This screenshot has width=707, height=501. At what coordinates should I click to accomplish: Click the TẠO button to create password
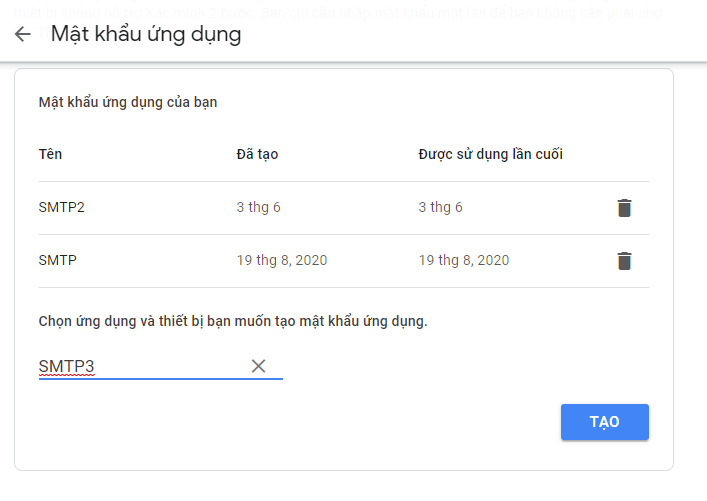[x=605, y=422]
